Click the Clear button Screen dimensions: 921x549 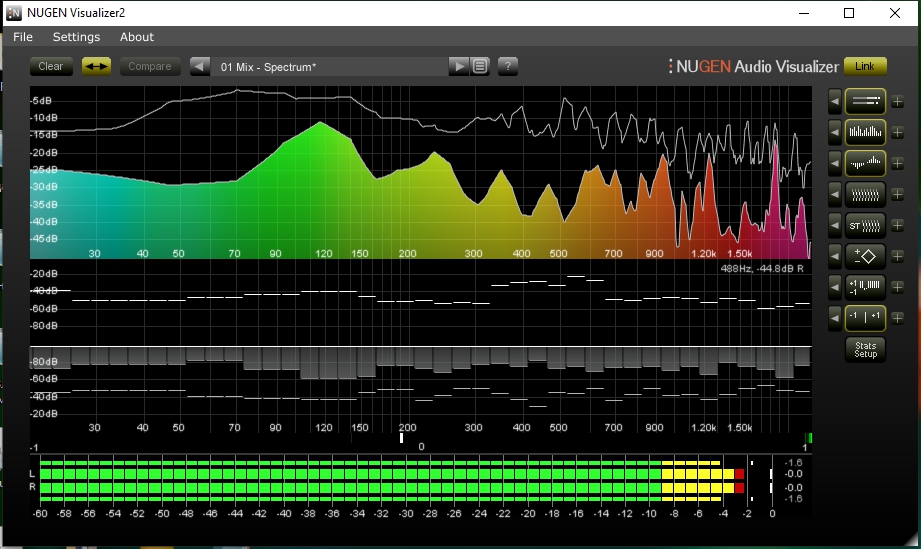click(51, 67)
